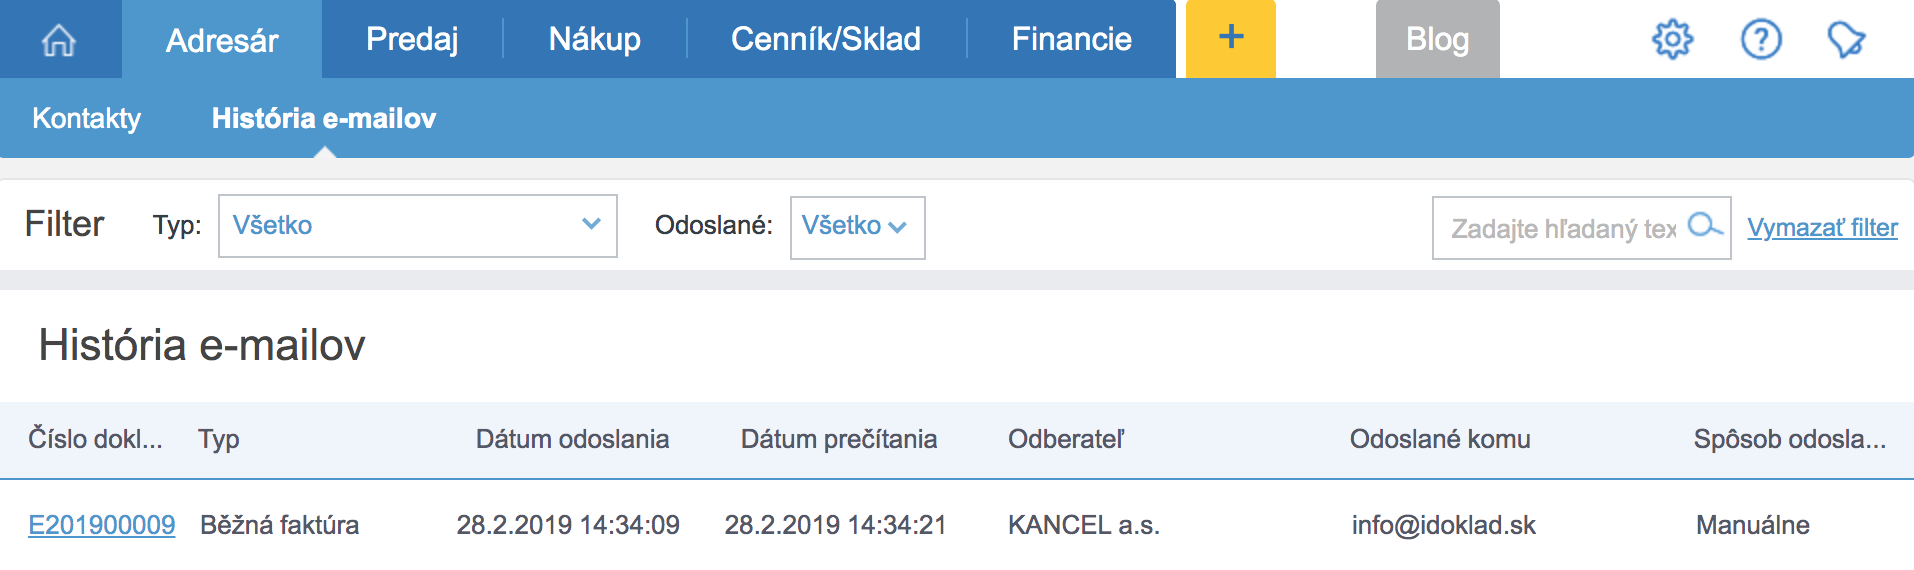Click the magnifier search icon
The height and width of the screenshot is (570, 1914).
tap(1704, 226)
